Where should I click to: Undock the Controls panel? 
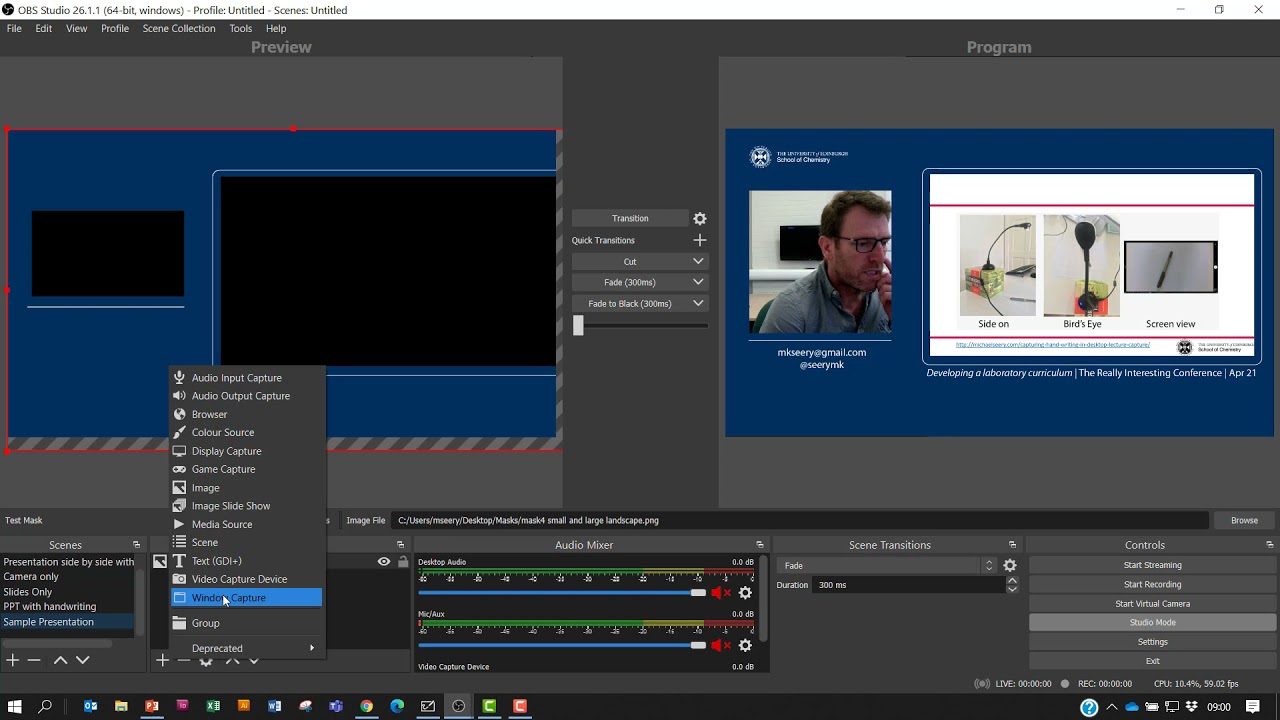click(x=1270, y=545)
